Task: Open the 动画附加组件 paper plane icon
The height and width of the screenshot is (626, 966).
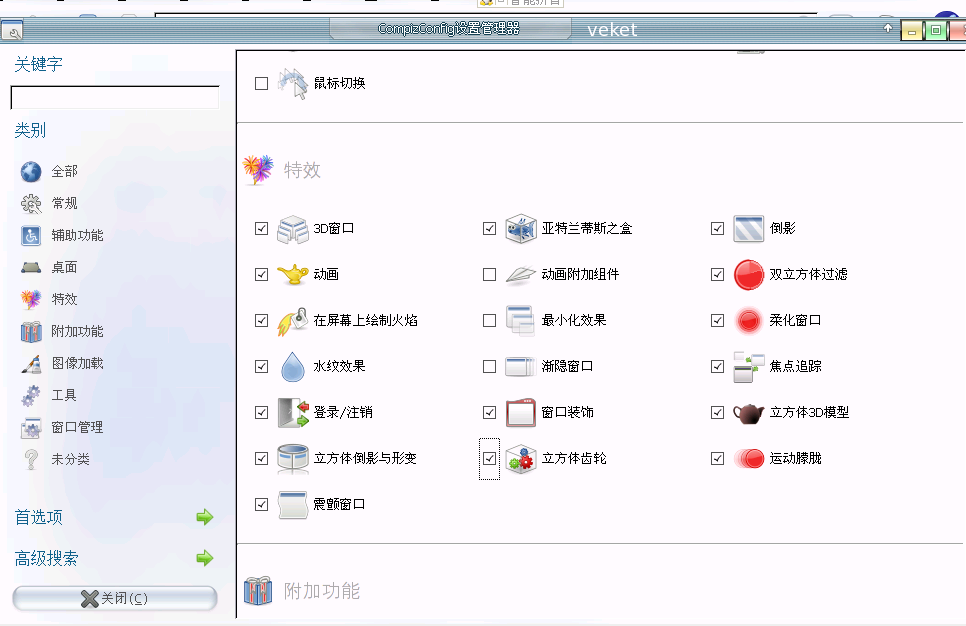Action: [x=521, y=275]
